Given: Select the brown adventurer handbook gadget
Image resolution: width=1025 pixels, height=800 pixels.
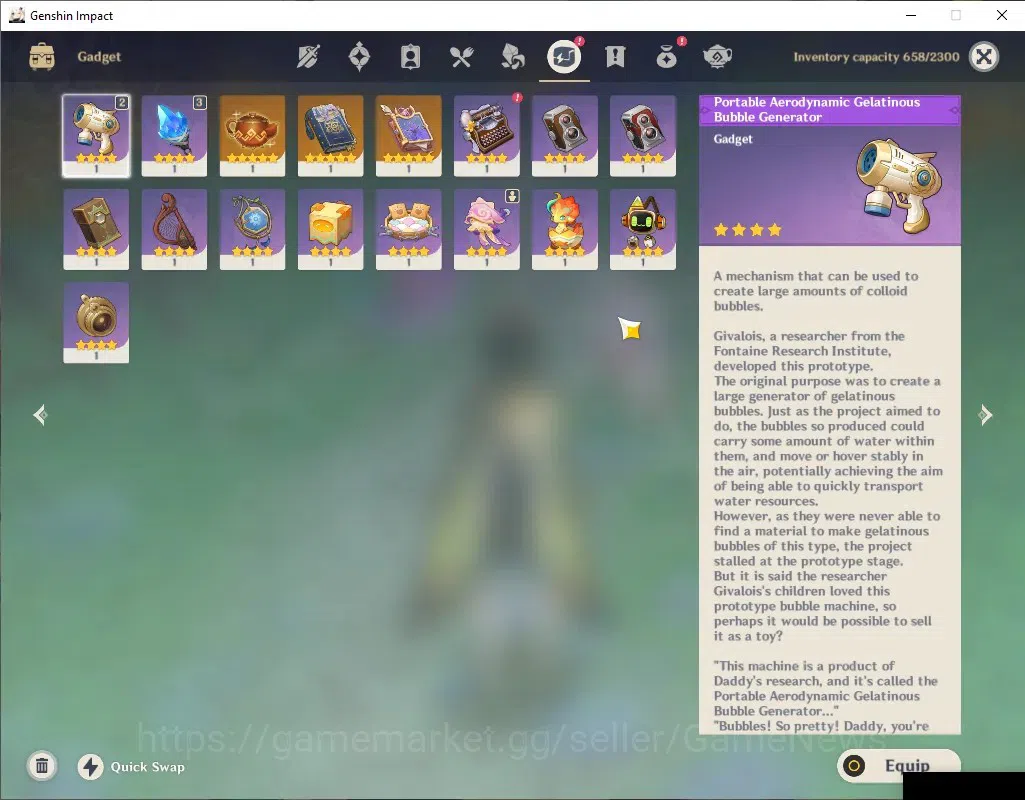Looking at the screenshot, I should 96,229.
